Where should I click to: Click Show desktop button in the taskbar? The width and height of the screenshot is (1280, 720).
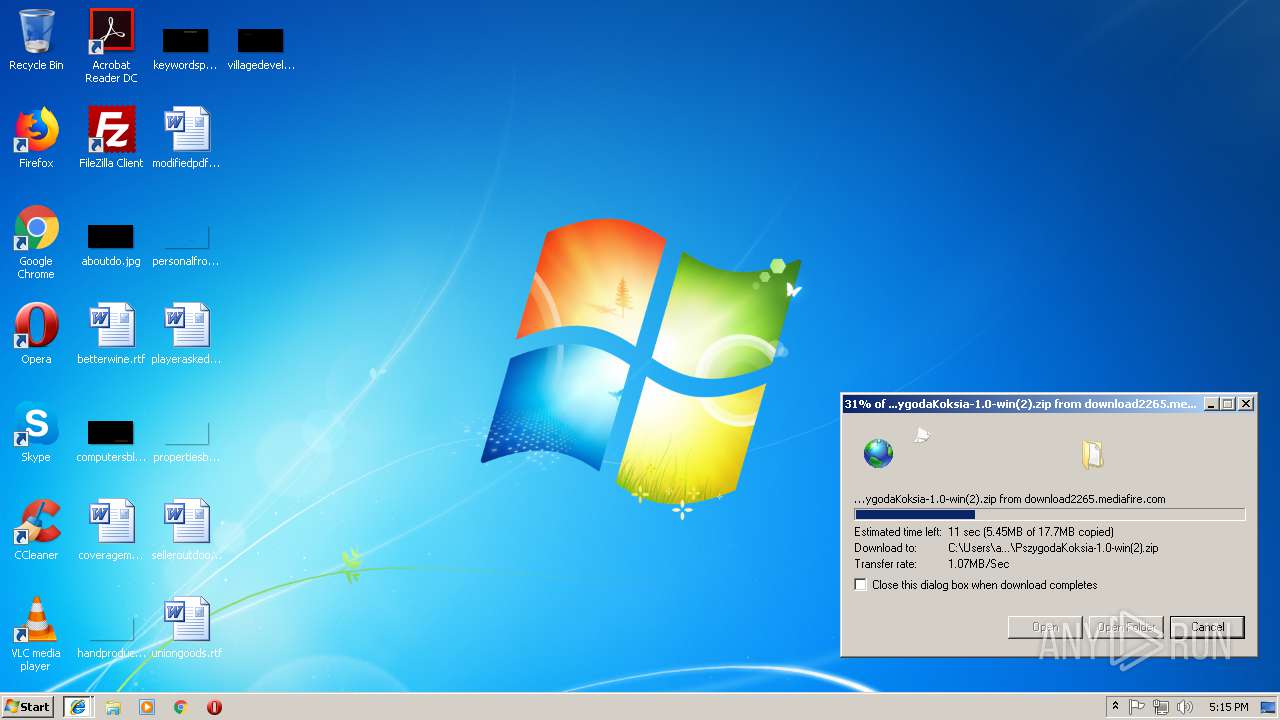(1267, 707)
